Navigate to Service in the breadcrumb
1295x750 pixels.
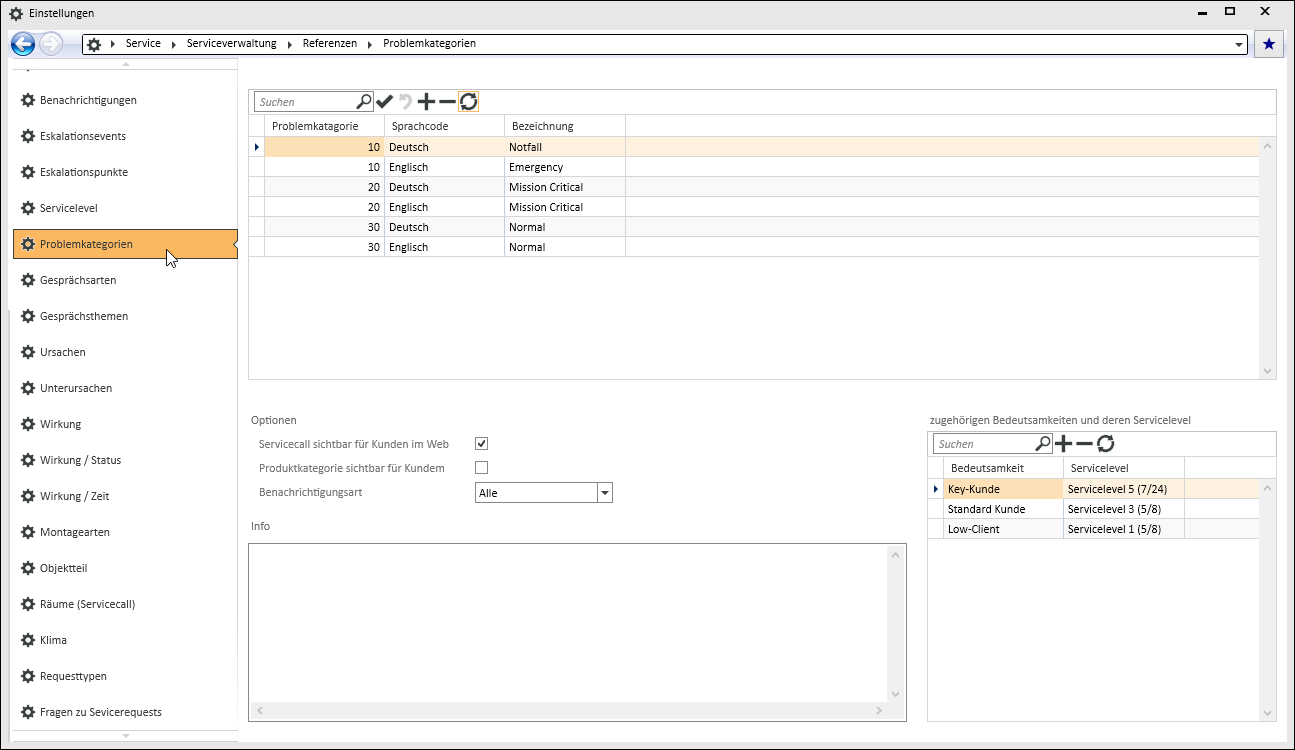coord(143,44)
